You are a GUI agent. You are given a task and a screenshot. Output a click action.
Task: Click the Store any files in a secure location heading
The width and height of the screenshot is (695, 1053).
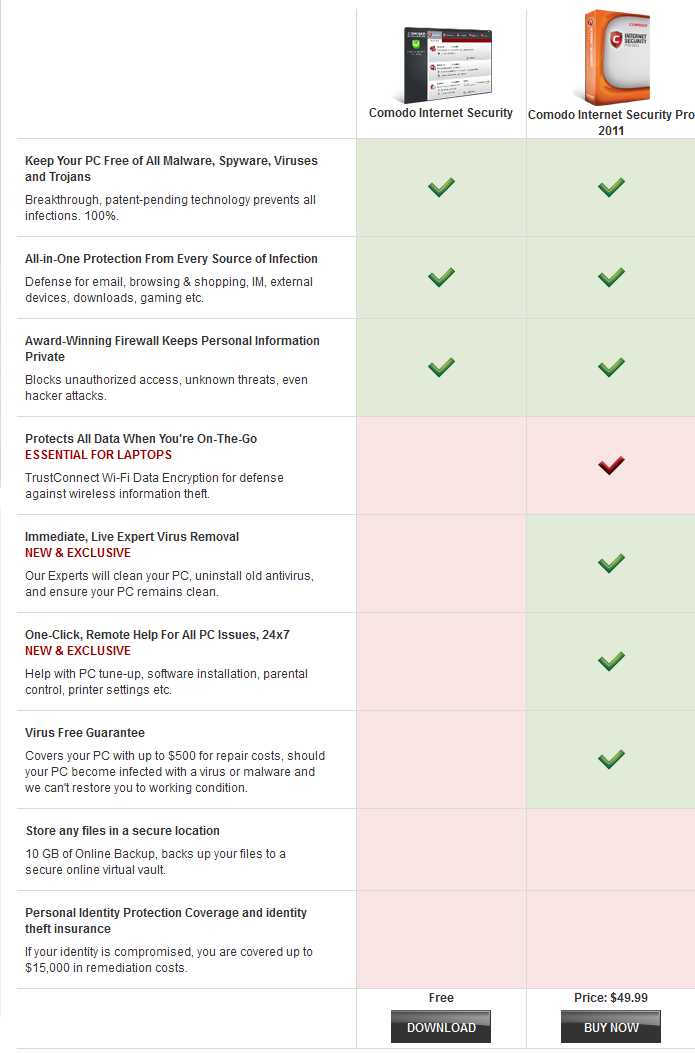[x=123, y=831]
